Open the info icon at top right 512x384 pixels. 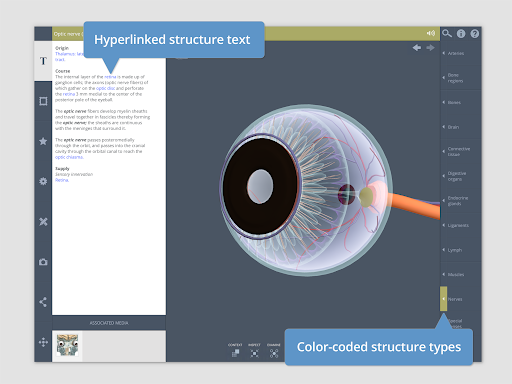tap(461, 34)
